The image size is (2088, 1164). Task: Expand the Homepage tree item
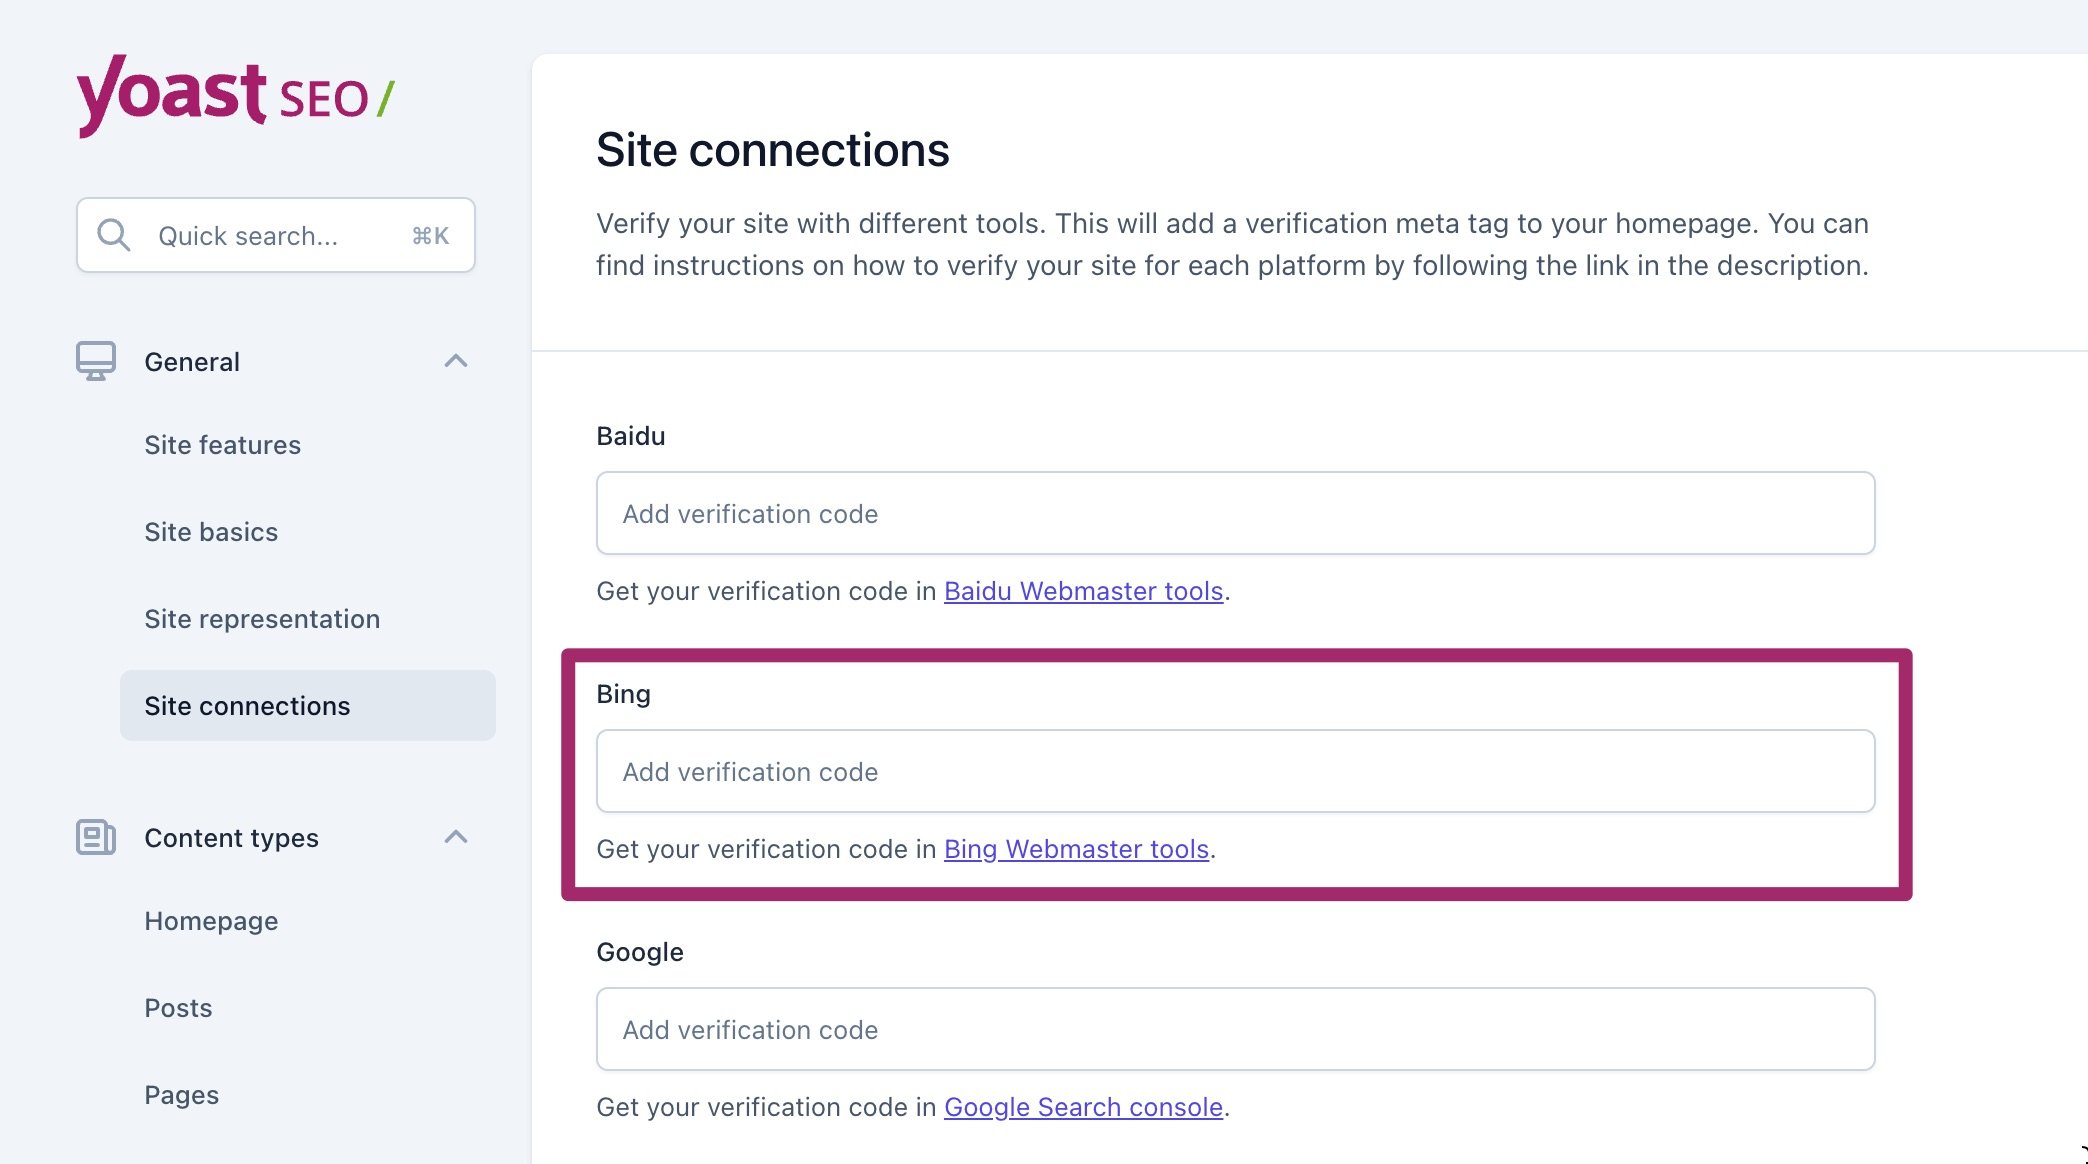point(211,919)
